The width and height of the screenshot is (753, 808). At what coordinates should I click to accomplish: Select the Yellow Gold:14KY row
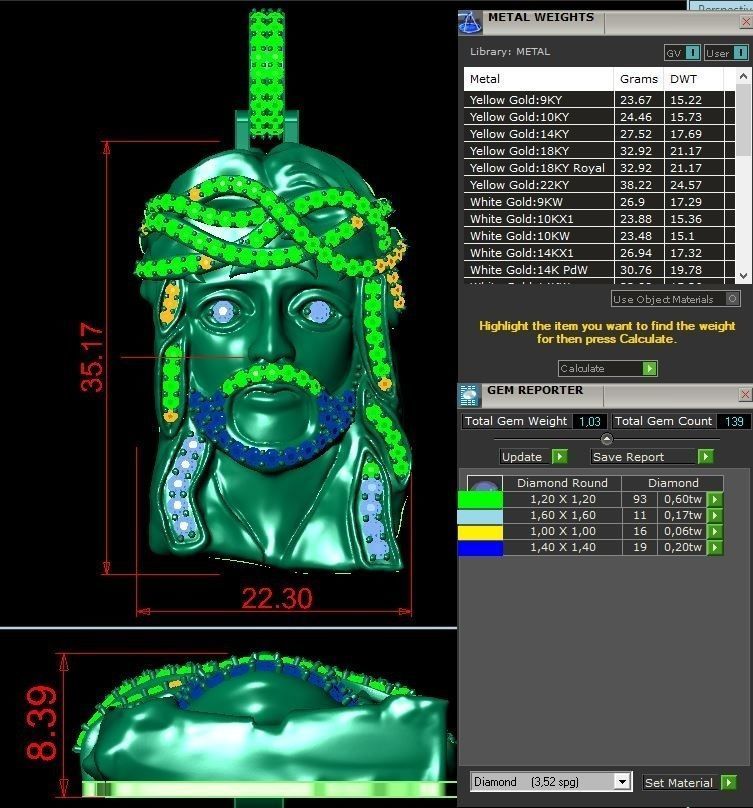pos(599,134)
